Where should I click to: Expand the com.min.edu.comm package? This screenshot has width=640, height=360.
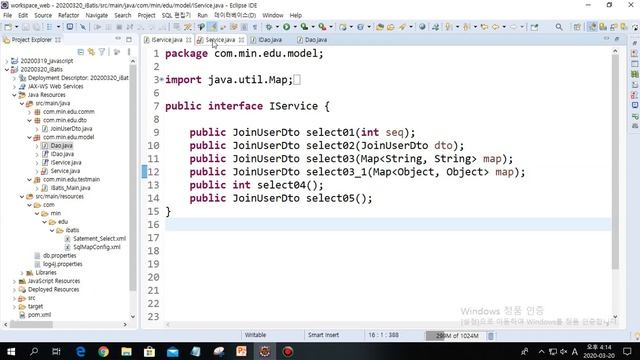tap(29, 112)
